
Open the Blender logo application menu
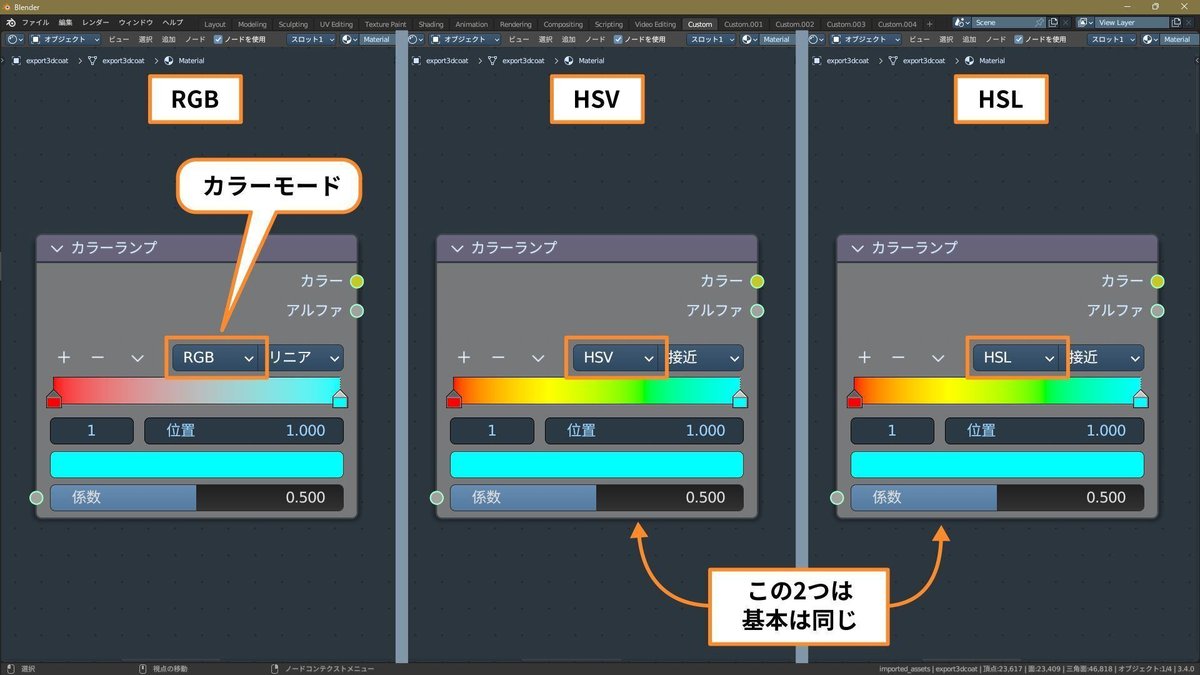click(x=10, y=23)
